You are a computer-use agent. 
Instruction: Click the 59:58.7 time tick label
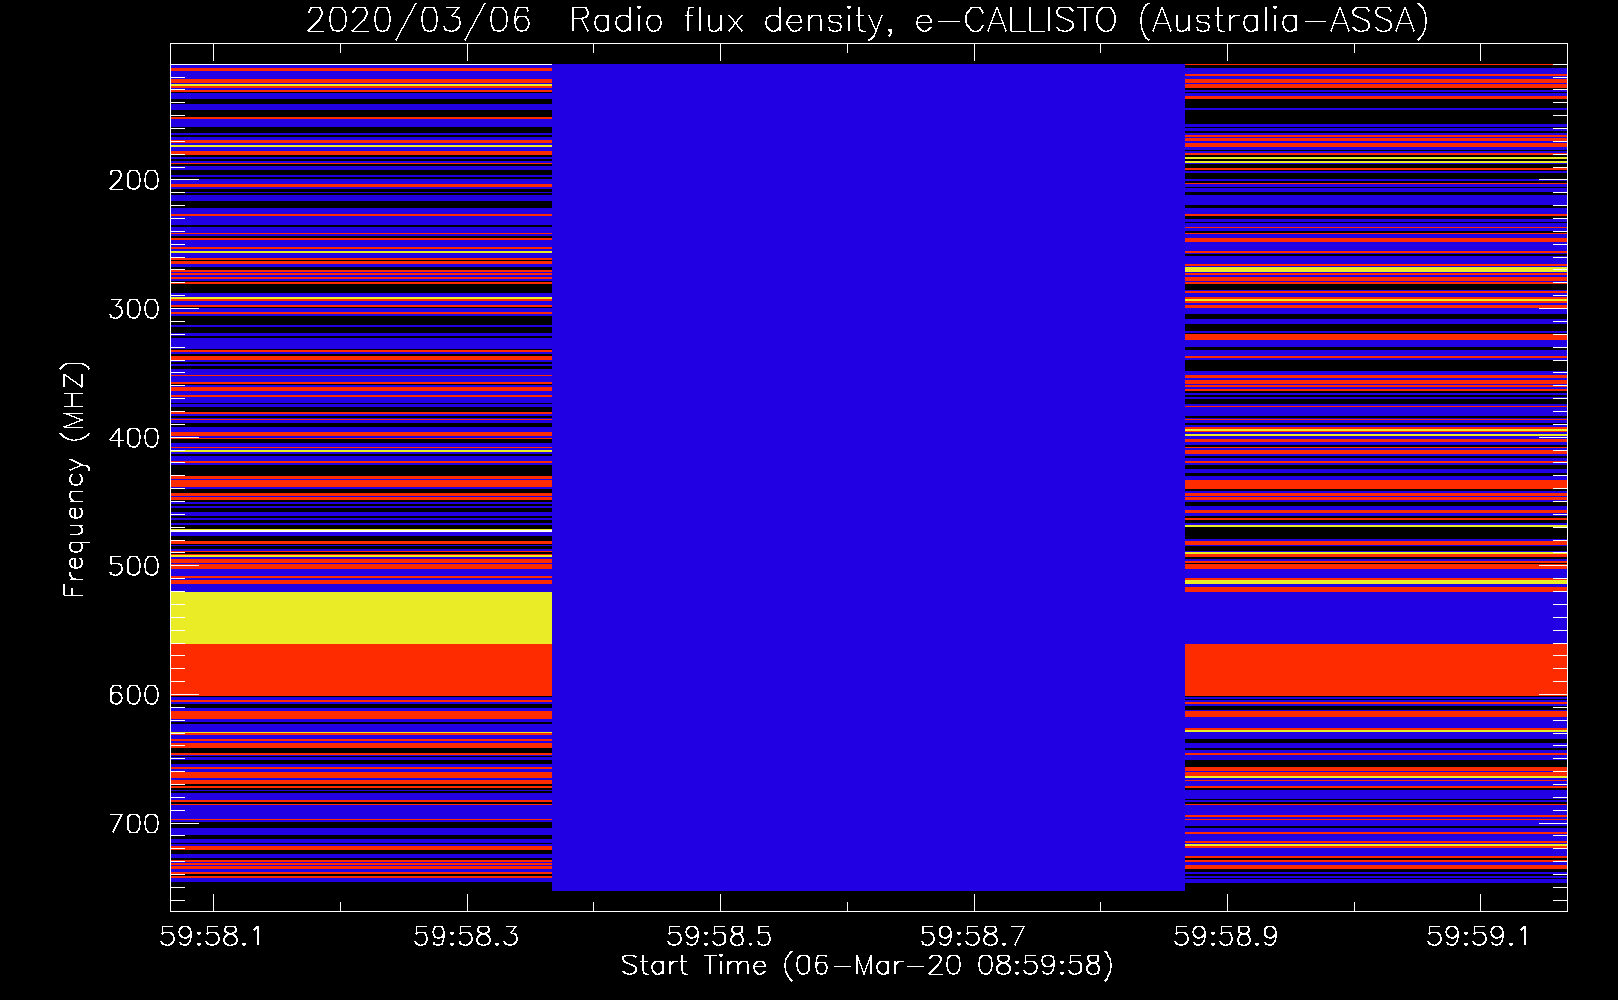tap(972, 936)
